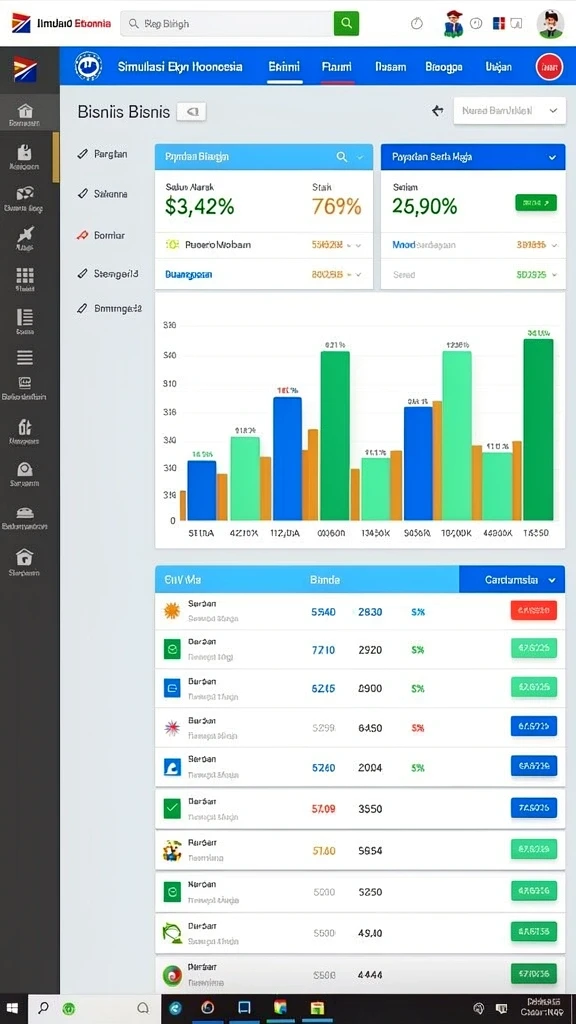Click the magnifier icon in light-blue panel header
Image resolution: width=576 pixels, height=1024 pixels.
(x=342, y=157)
